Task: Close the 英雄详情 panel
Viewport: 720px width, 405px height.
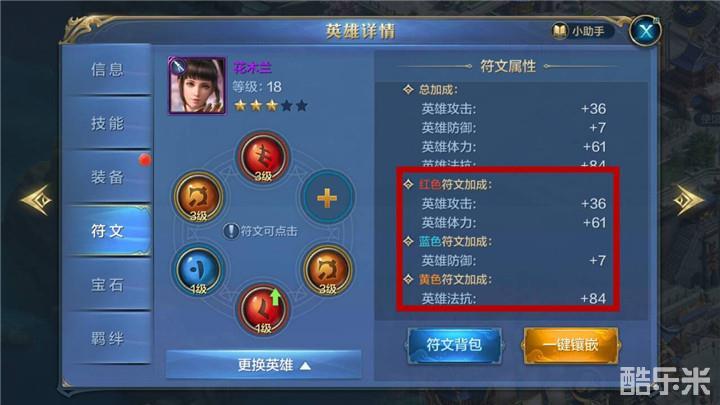Action: 645,31
